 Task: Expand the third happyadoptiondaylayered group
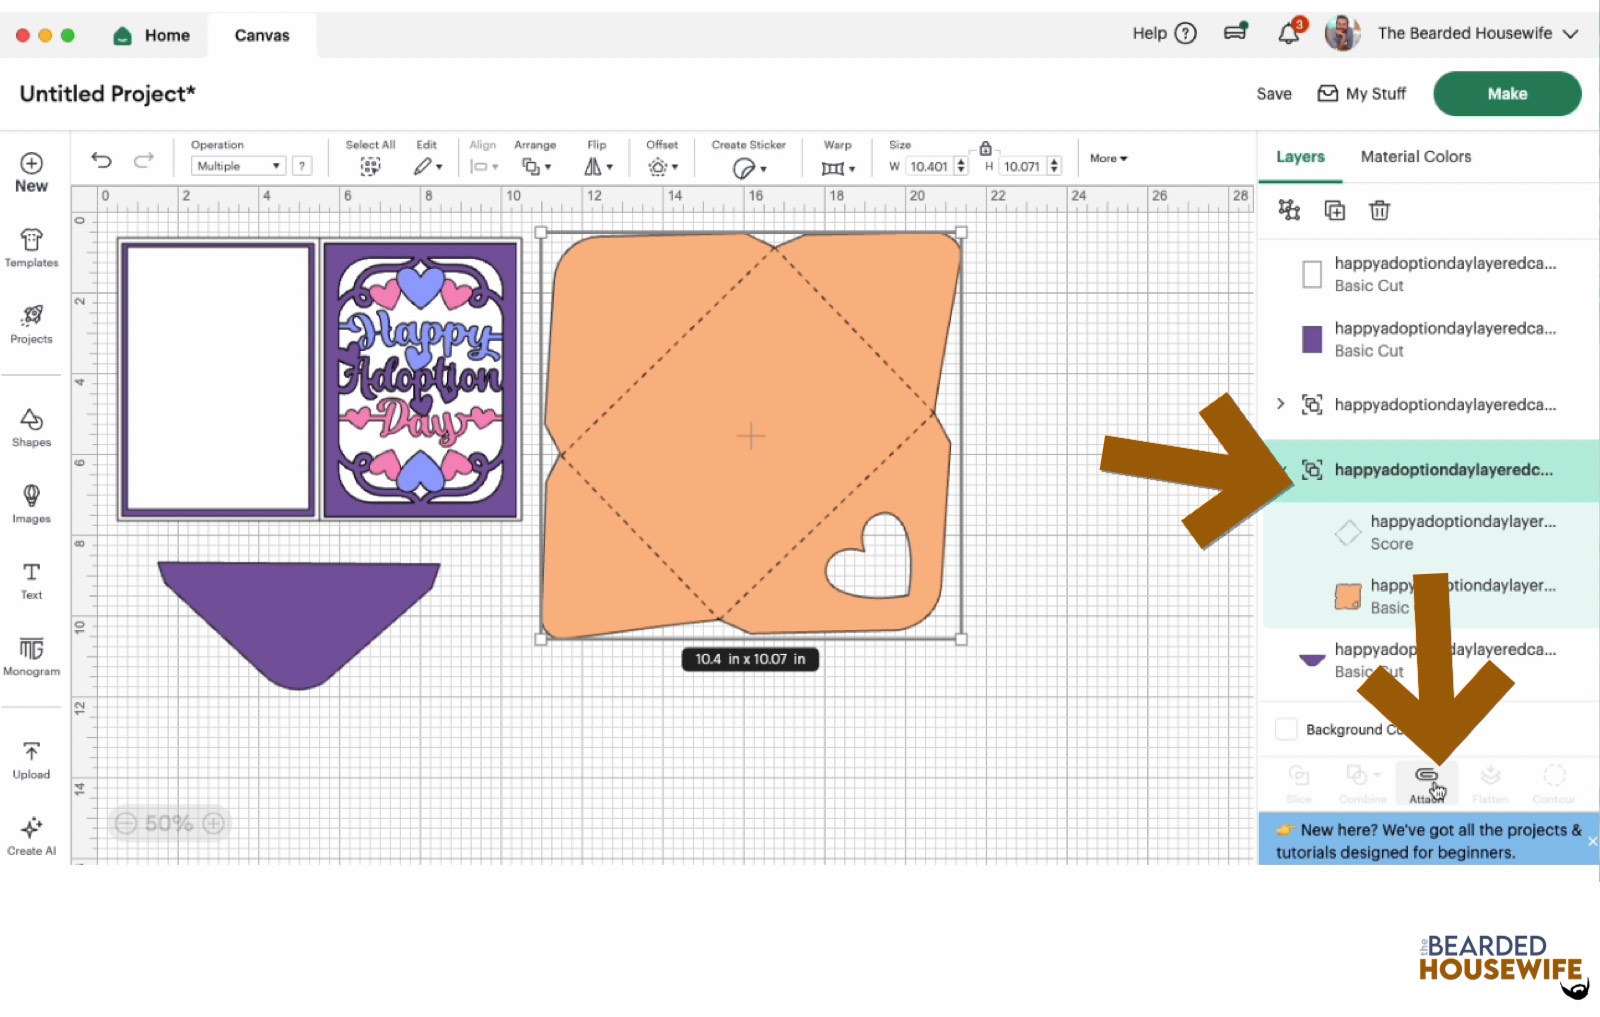pos(1280,404)
